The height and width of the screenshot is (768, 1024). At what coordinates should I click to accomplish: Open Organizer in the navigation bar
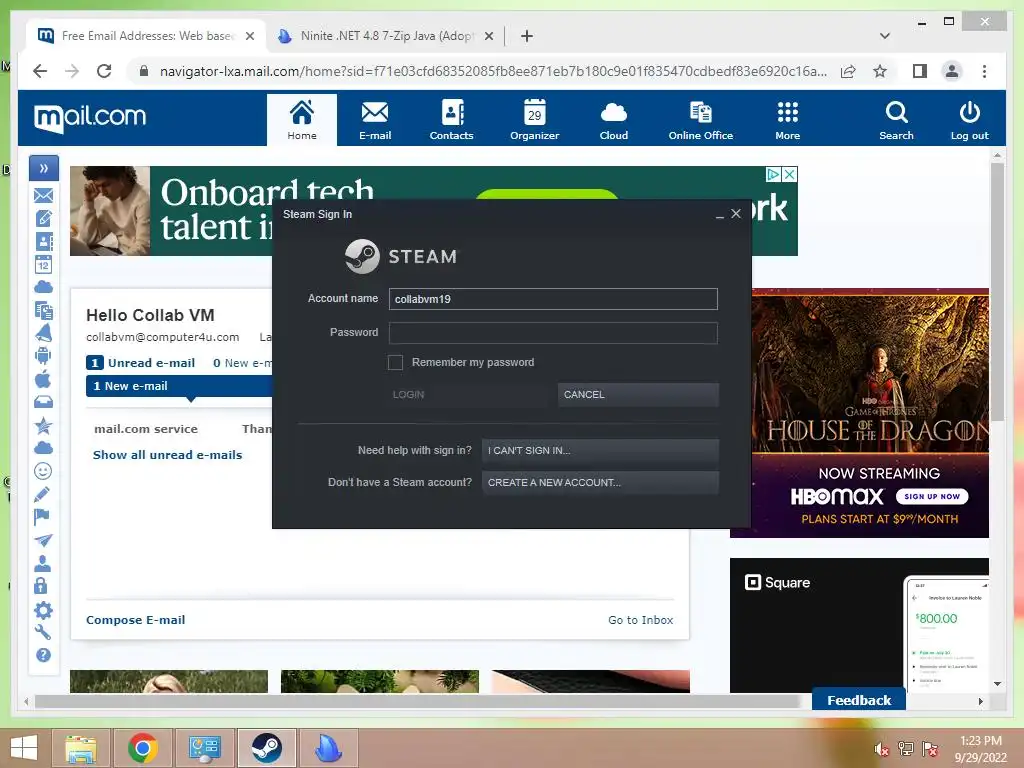click(x=534, y=120)
